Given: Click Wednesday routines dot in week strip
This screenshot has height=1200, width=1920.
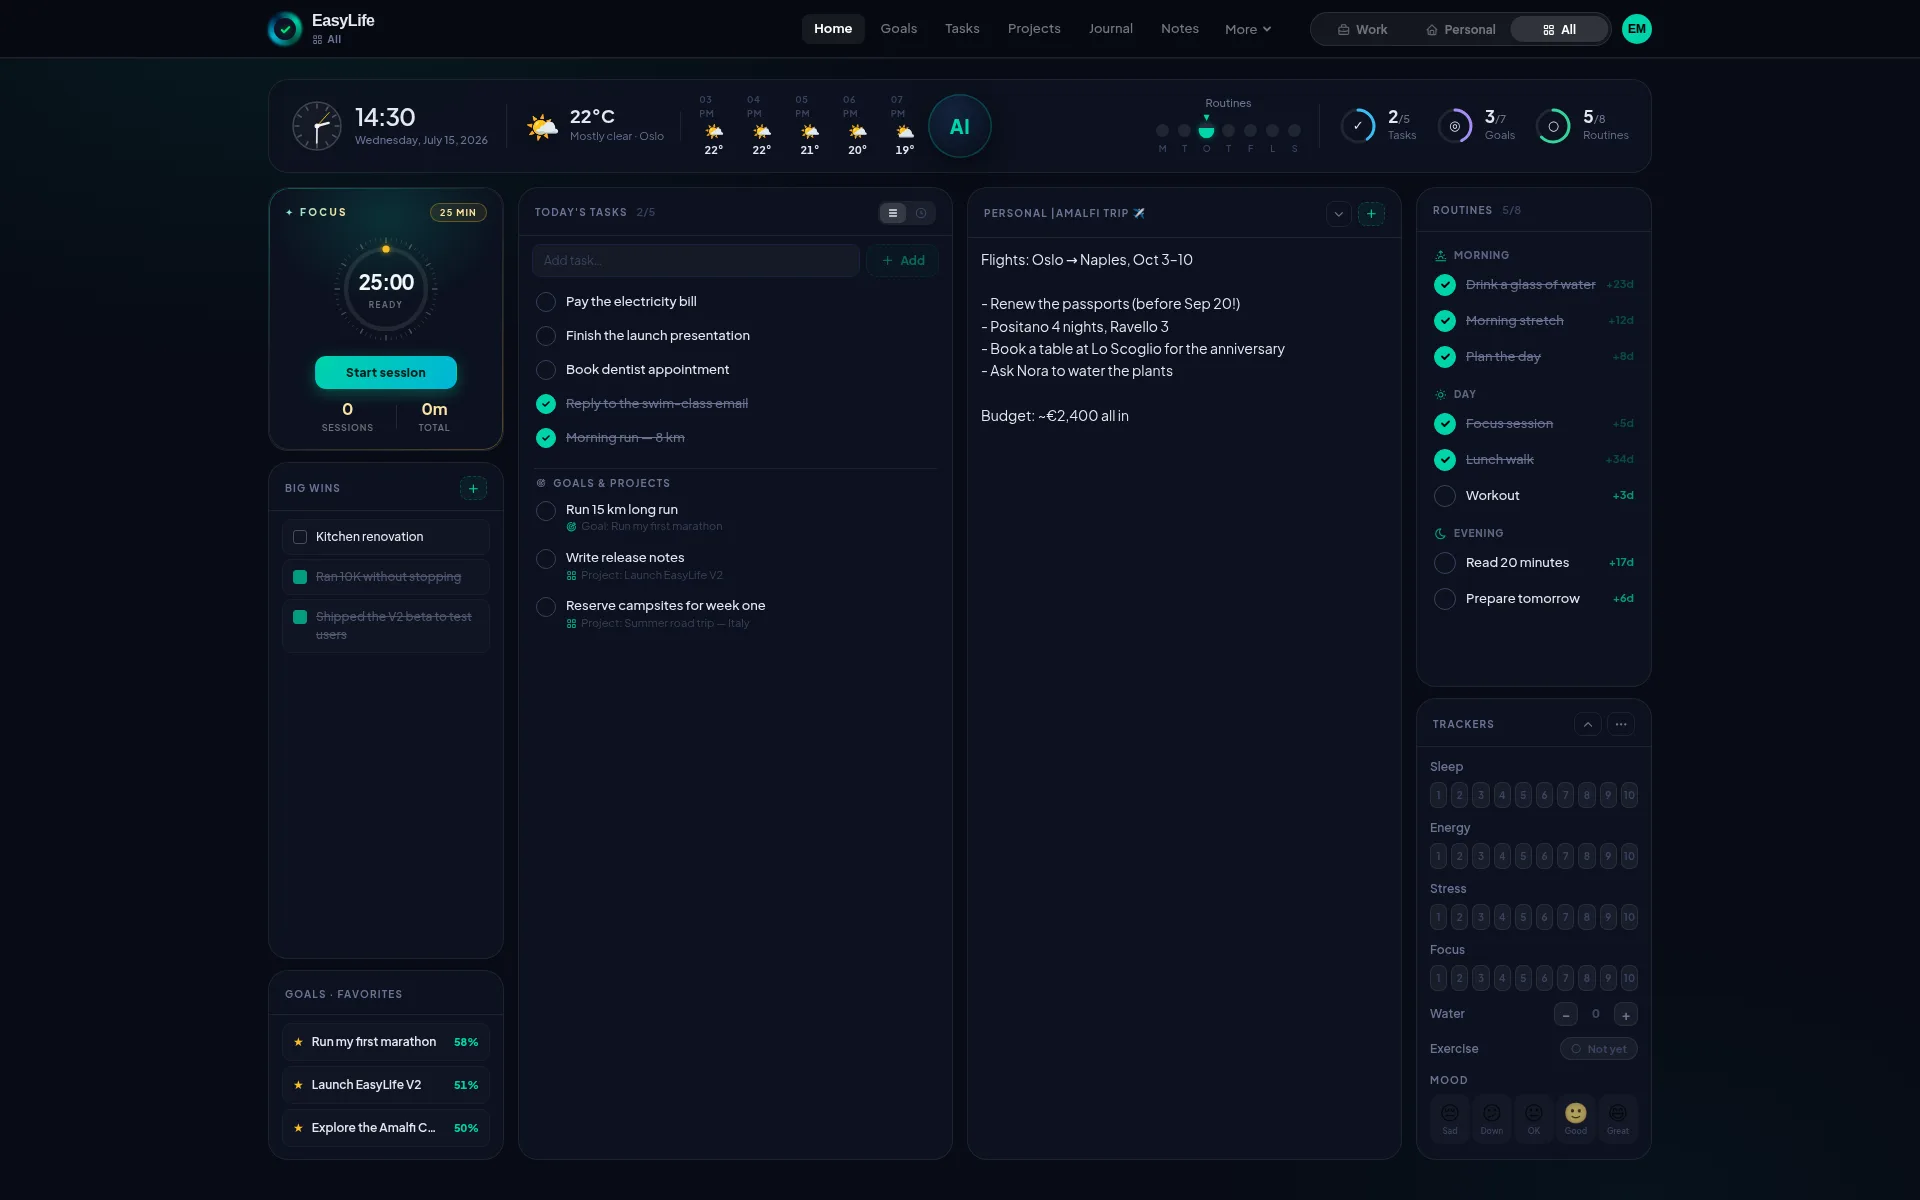Looking at the screenshot, I should [1206, 131].
